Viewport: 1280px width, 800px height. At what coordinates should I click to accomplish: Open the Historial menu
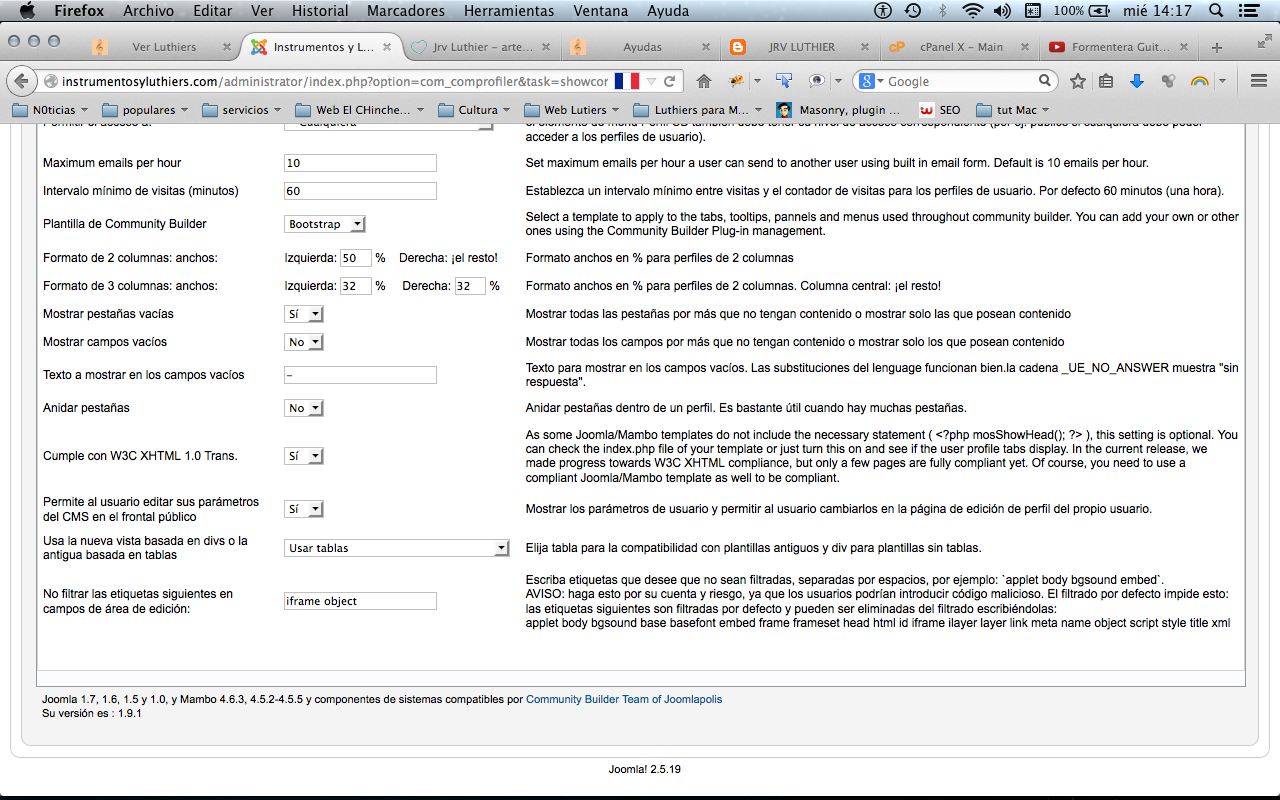[320, 11]
